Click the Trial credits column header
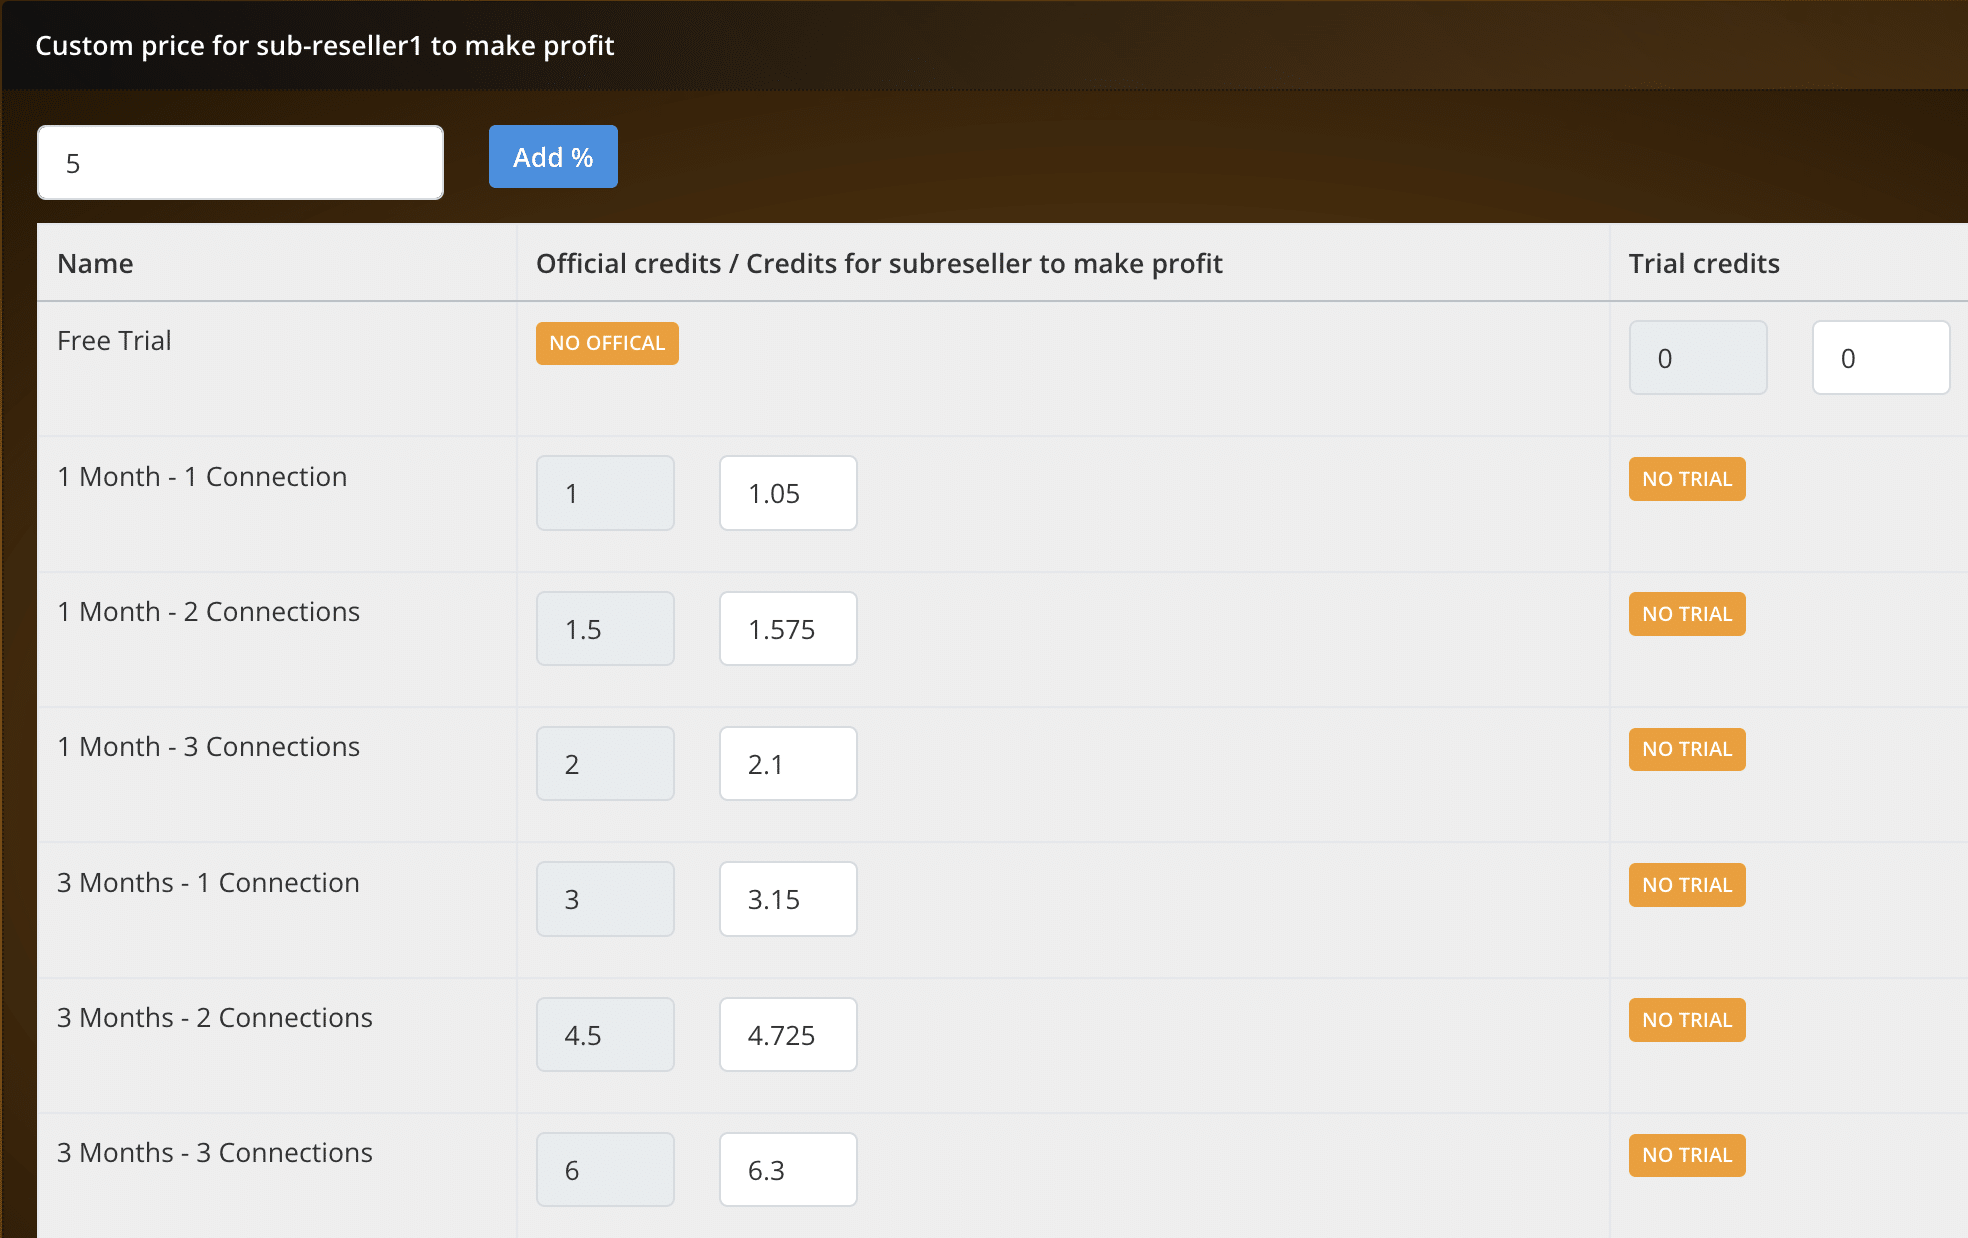This screenshot has width=1968, height=1238. tap(1704, 263)
